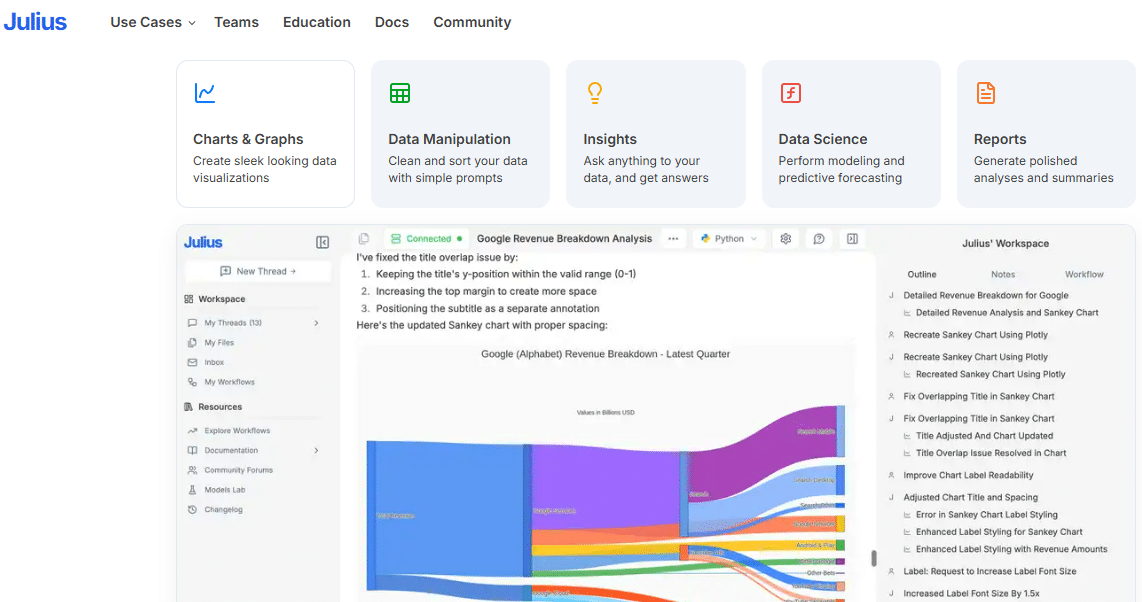The width and height of the screenshot is (1142, 602).
Task: Click the Sankey chart title text
Action: pos(605,354)
